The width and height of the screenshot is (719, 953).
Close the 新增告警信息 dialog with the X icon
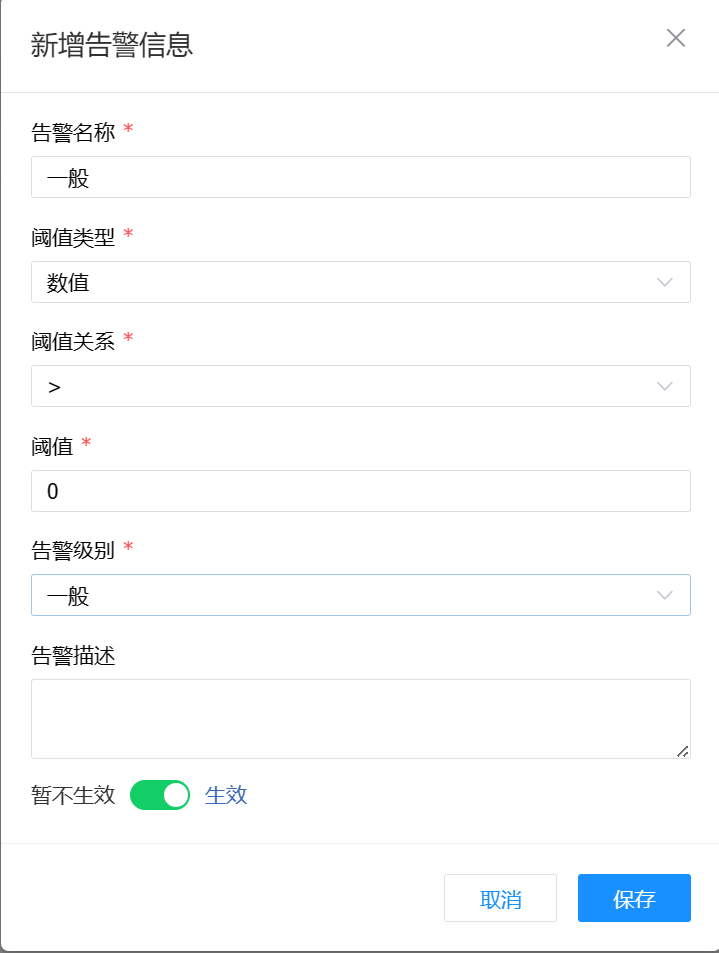pos(676,38)
